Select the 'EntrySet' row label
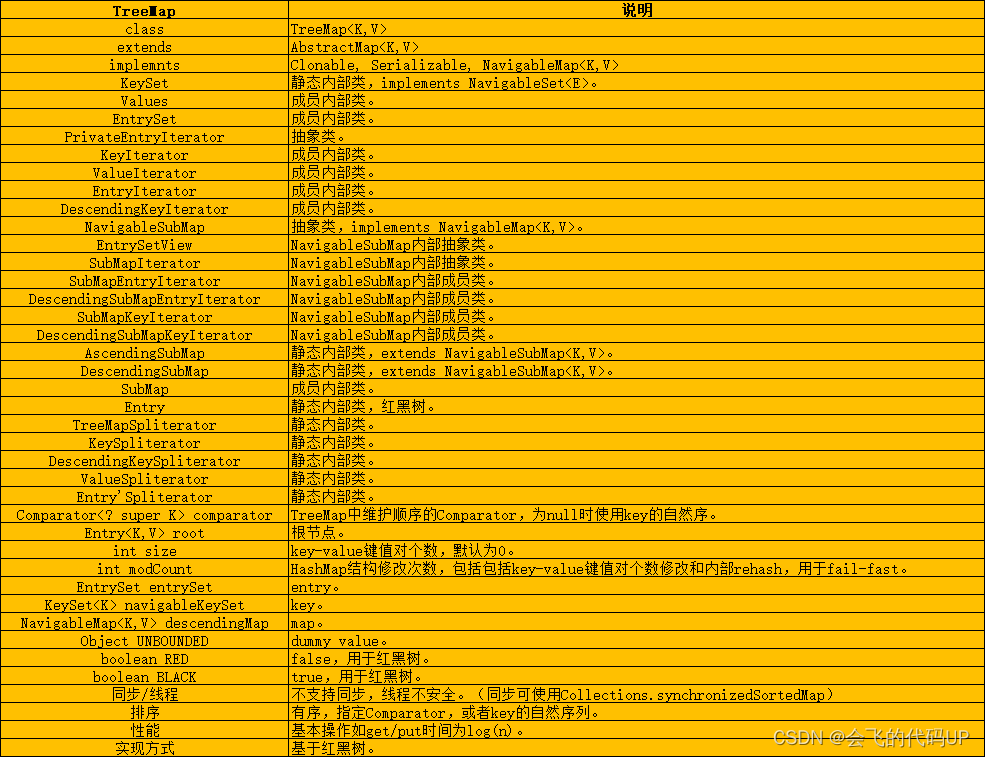This screenshot has height=757, width=985. tap(144, 119)
